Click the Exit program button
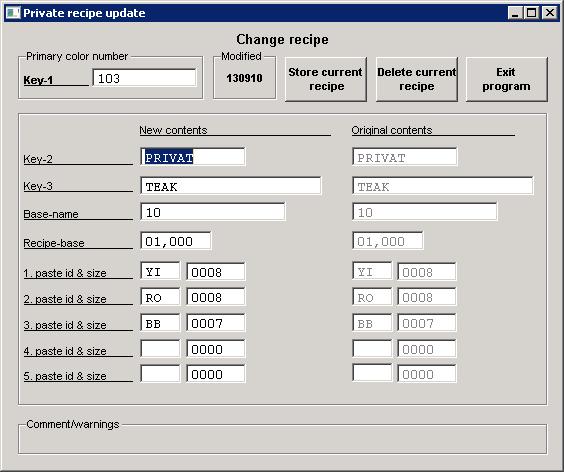 pos(506,79)
